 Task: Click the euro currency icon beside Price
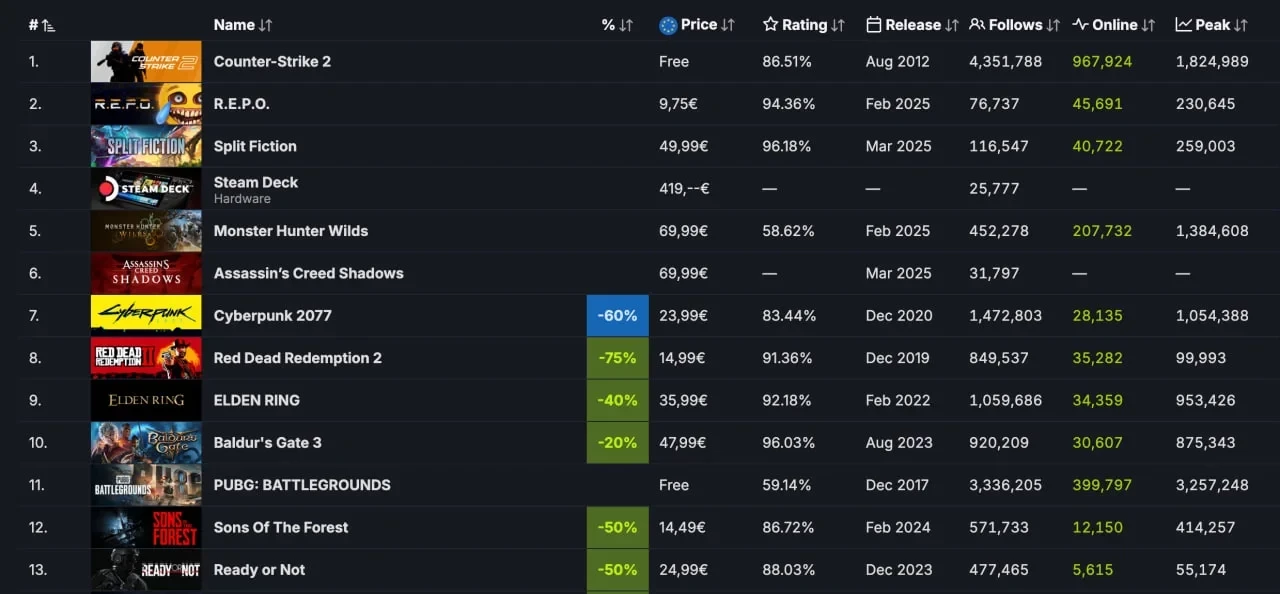tap(668, 25)
